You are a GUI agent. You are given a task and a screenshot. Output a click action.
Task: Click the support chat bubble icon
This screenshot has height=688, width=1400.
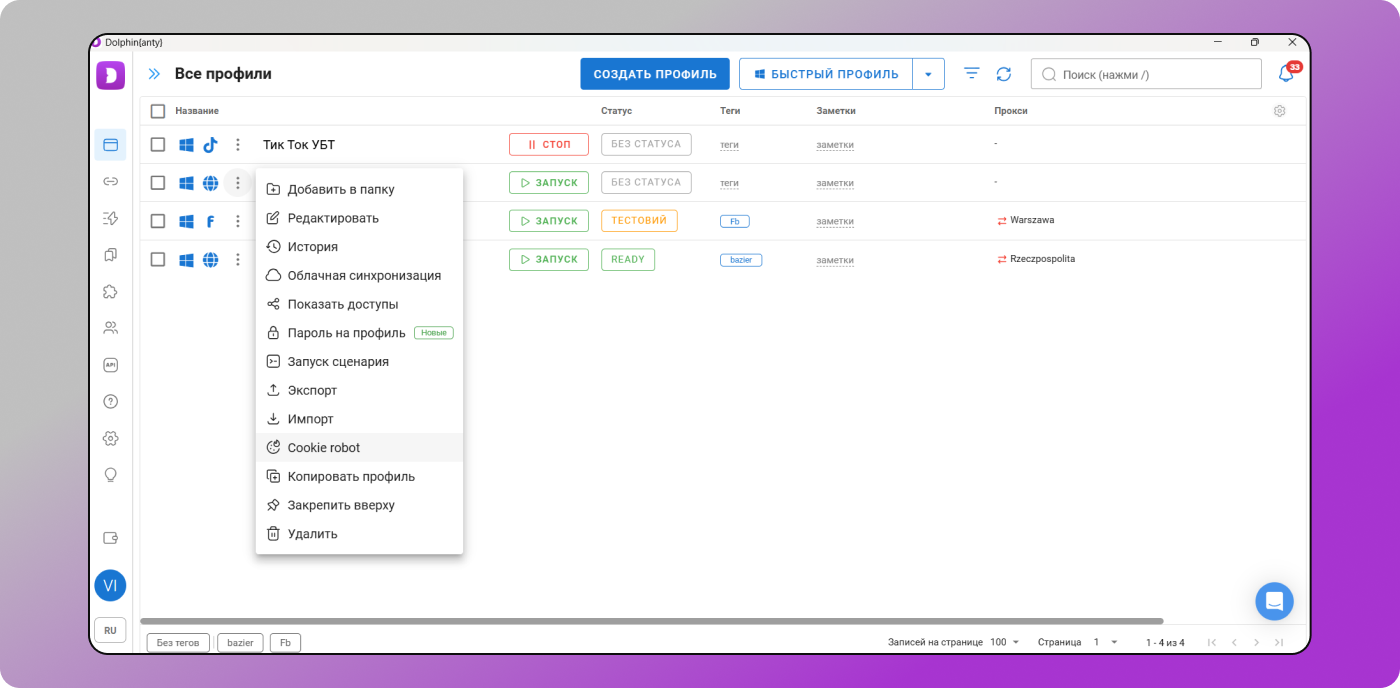point(1274,601)
